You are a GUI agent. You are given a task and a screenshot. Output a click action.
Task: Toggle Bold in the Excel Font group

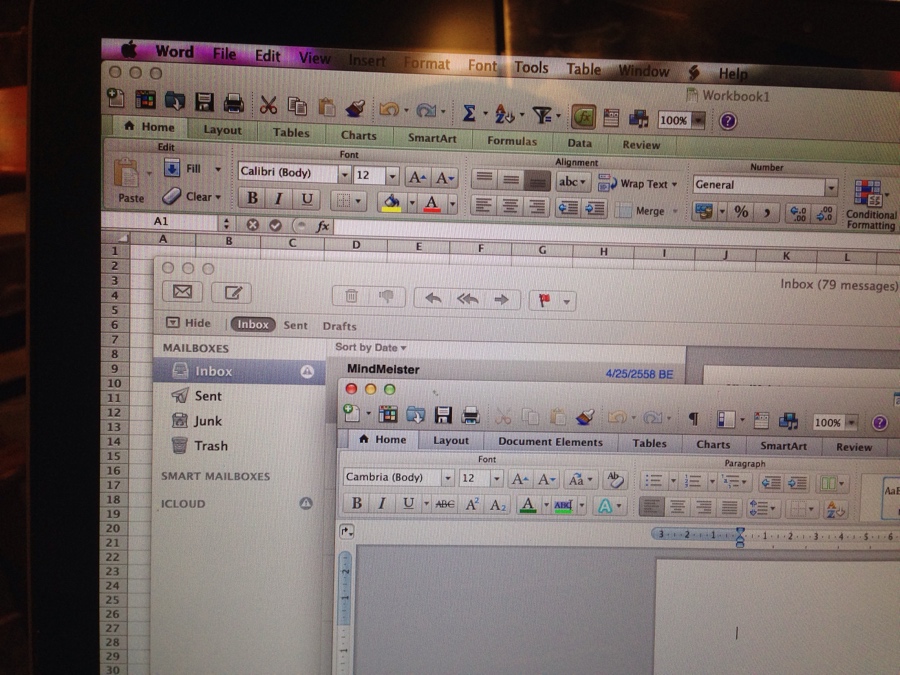[x=252, y=198]
